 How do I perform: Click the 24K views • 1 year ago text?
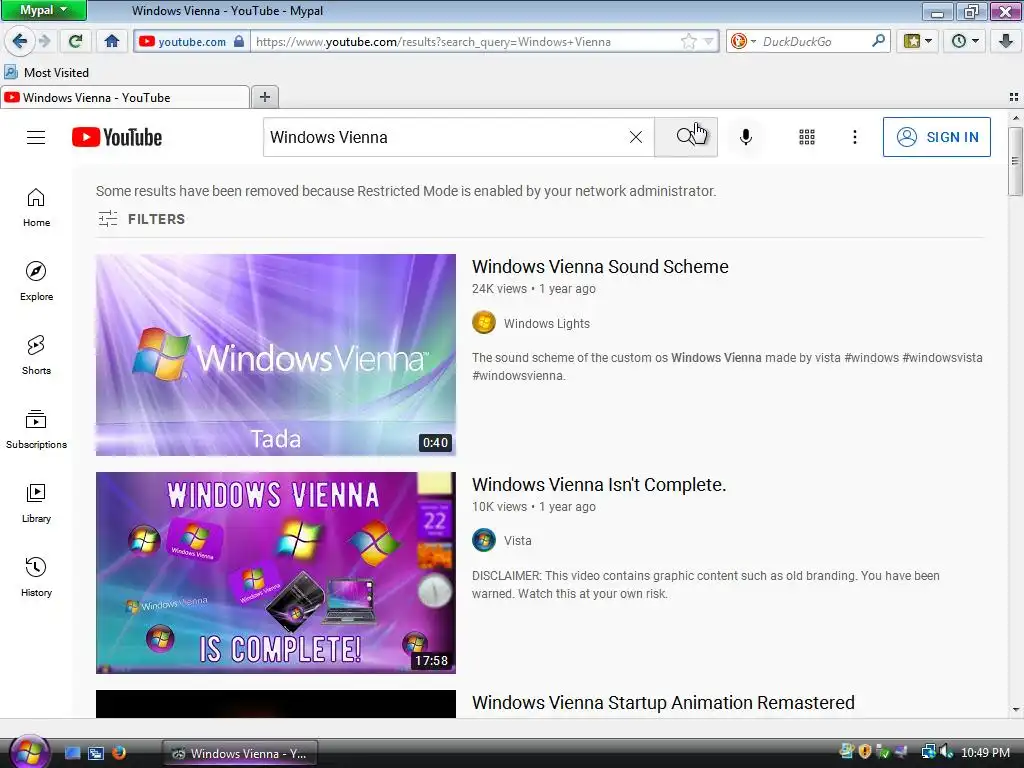point(534,289)
